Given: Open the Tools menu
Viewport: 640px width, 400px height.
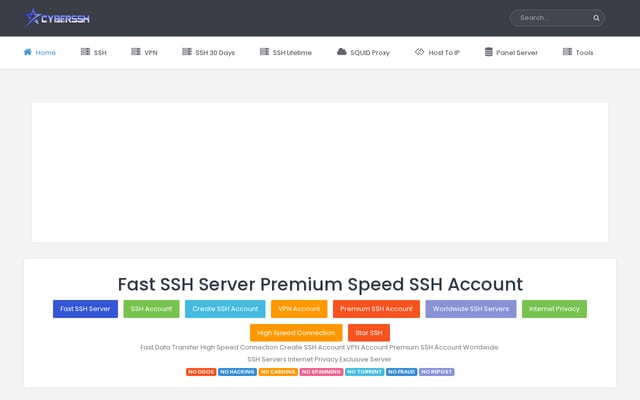Looking at the screenshot, I should click(x=578, y=52).
